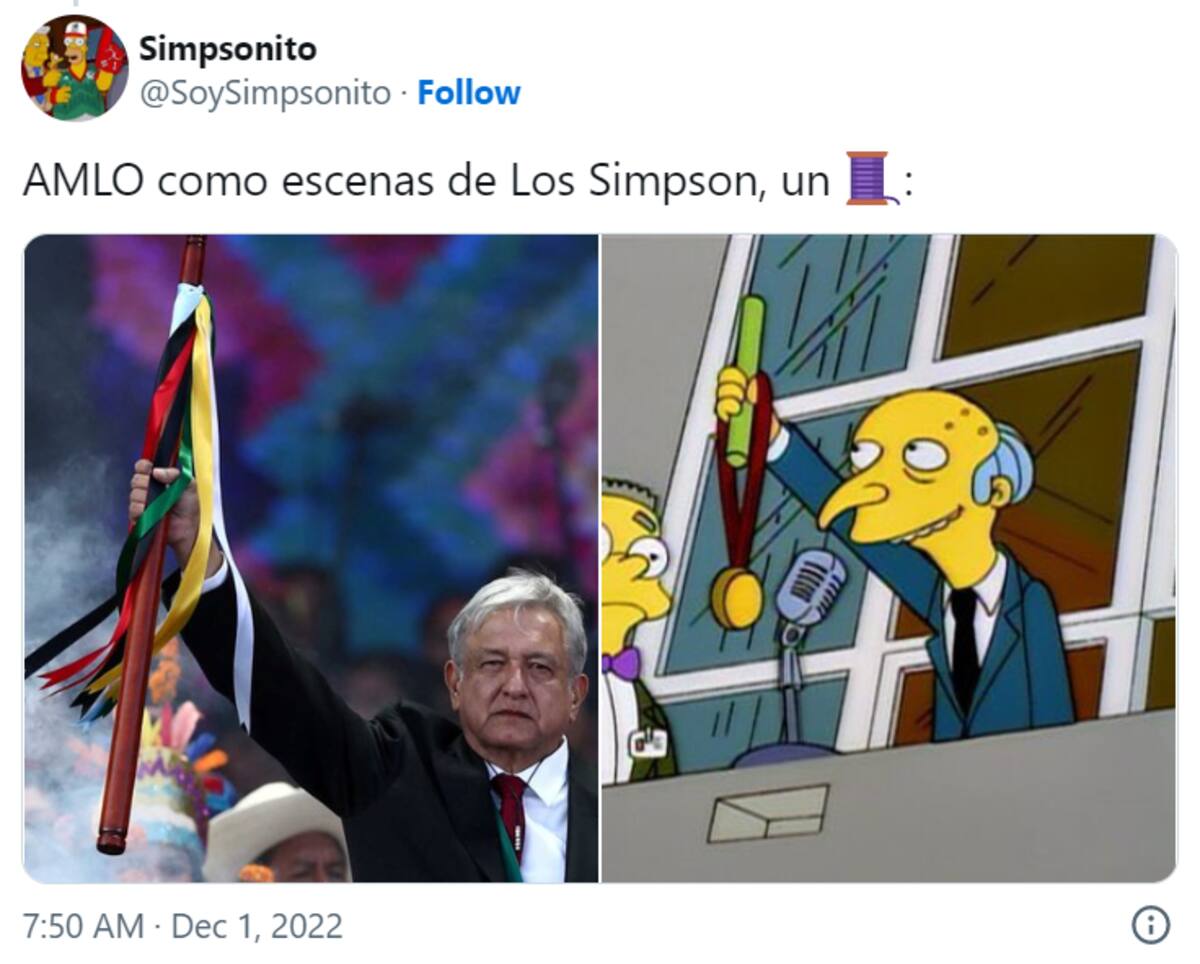Click Mr. Burns' face in cartoon
This screenshot has width=1200, height=964.
coord(915,480)
